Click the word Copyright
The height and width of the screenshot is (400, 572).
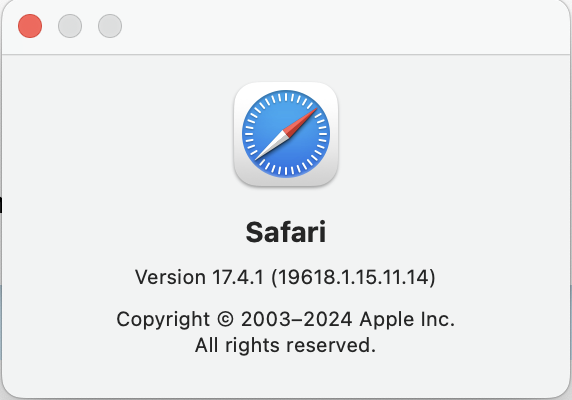(x=163, y=319)
